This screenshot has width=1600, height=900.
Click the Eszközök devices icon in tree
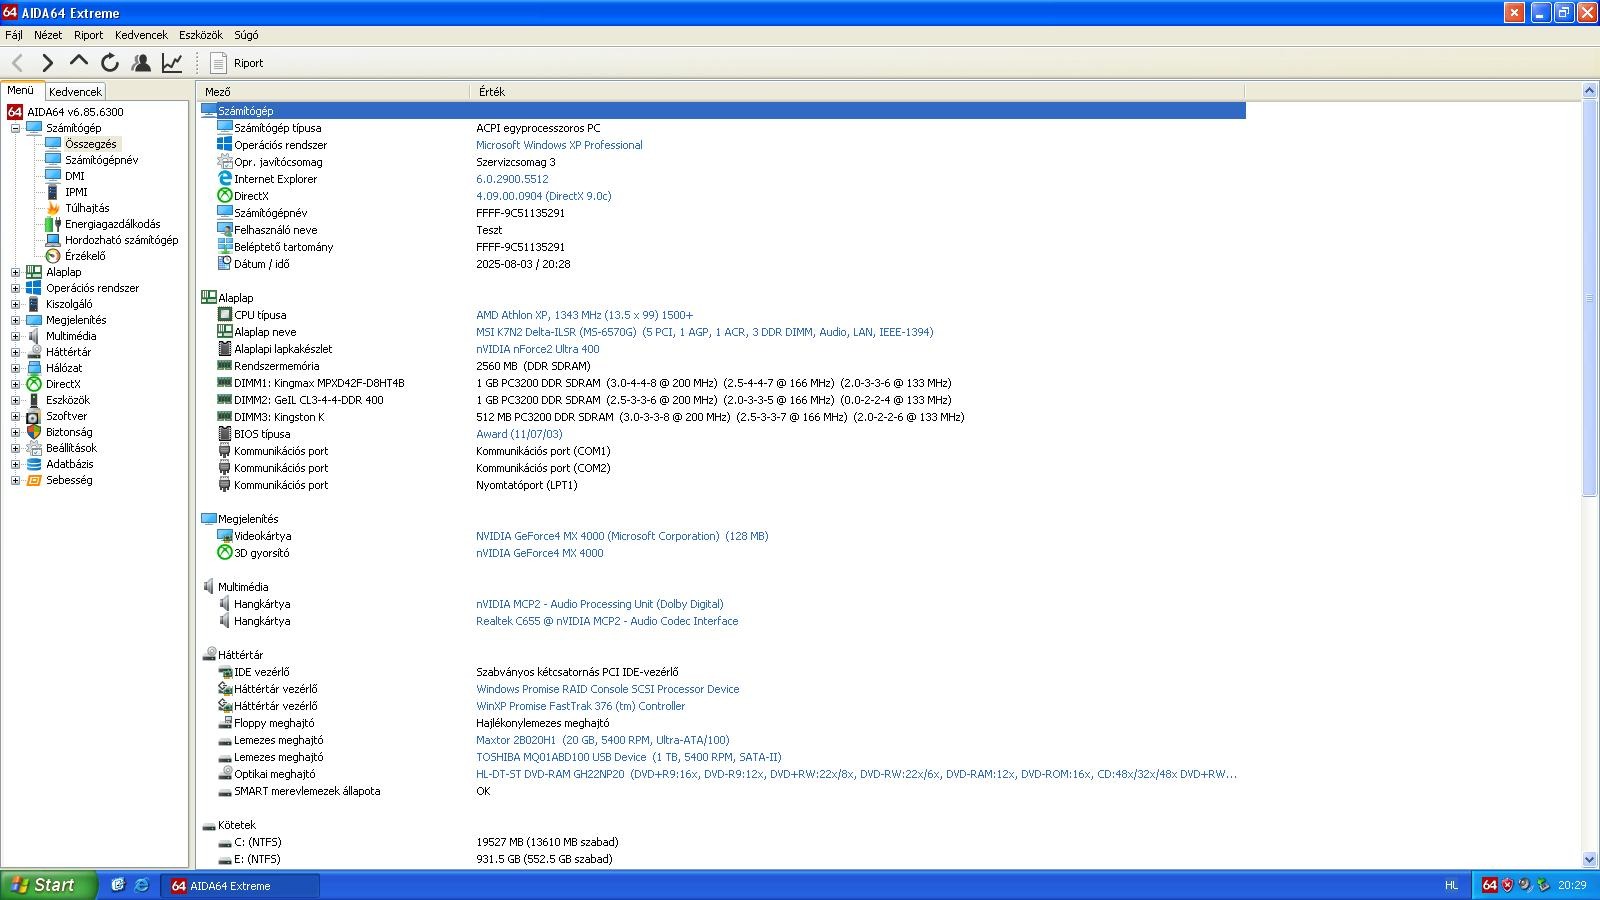coord(34,400)
